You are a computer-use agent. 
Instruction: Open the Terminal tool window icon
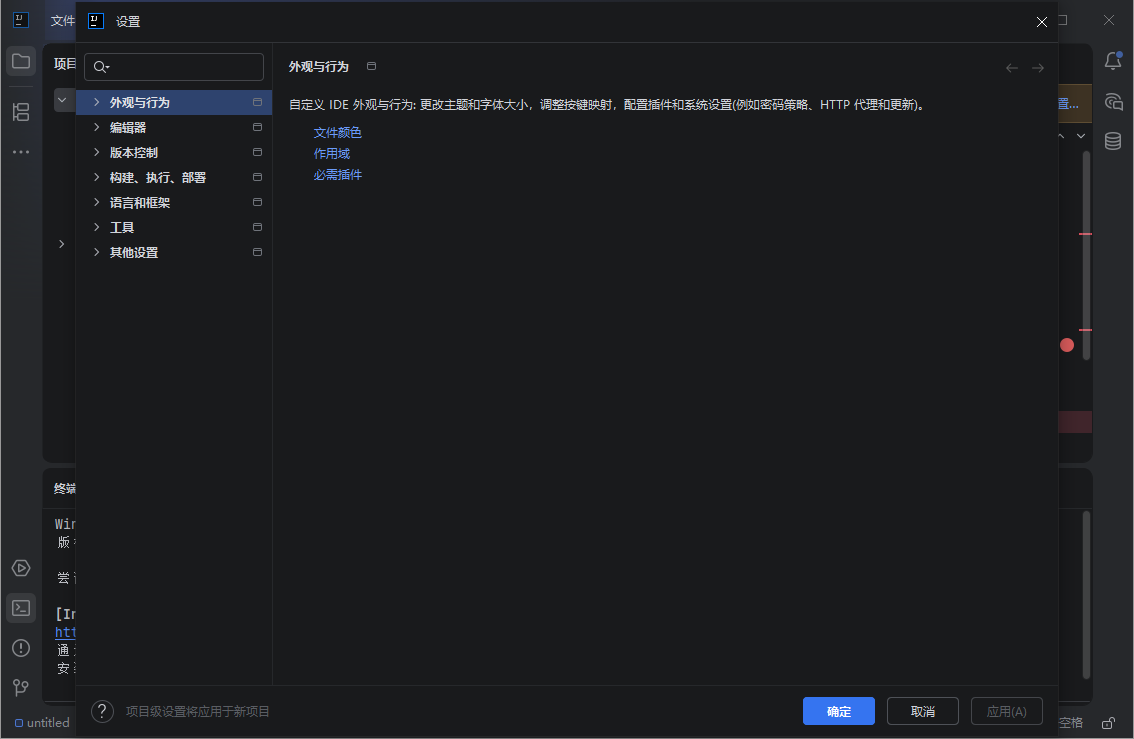[20, 608]
